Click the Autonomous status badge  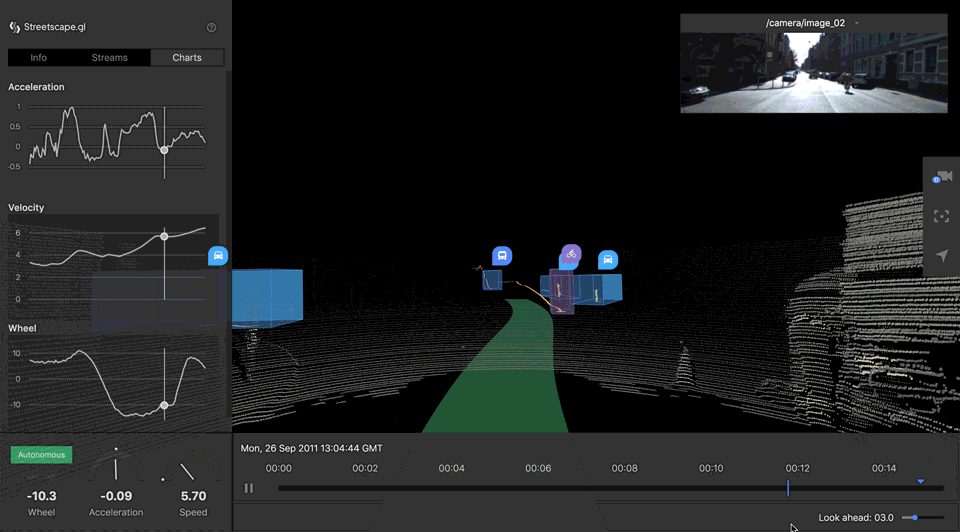pyautogui.click(x=42, y=455)
